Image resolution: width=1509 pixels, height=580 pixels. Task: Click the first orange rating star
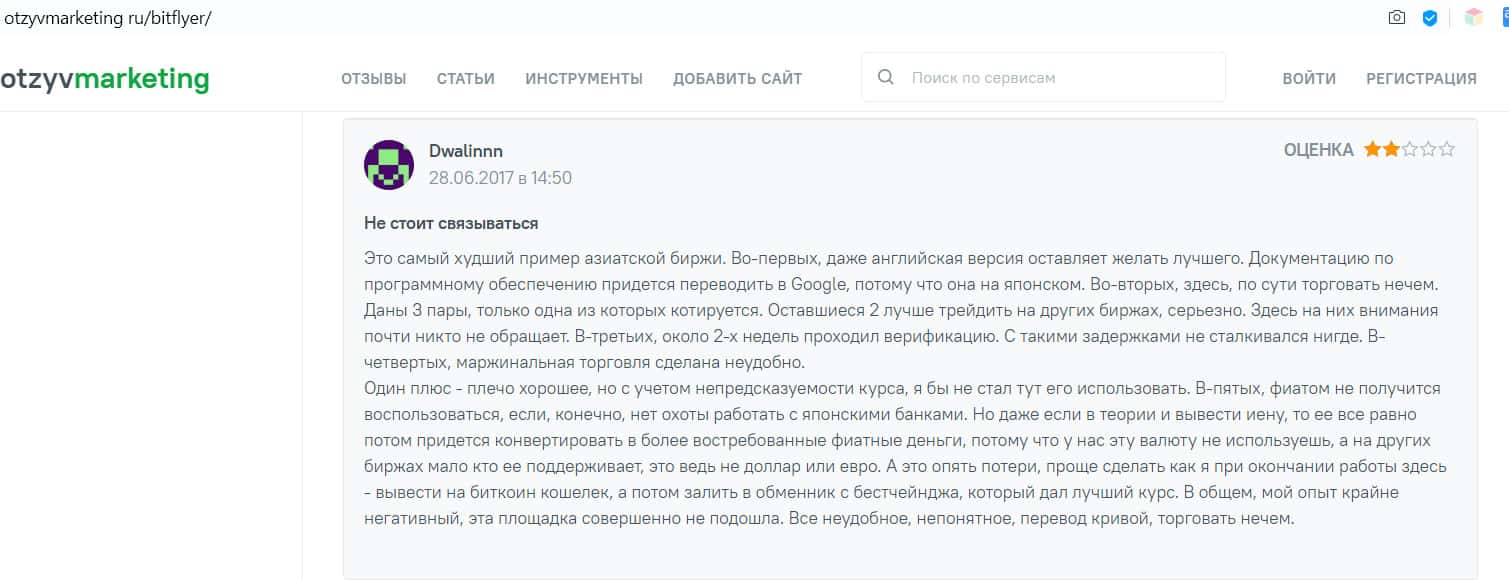click(x=1372, y=150)
